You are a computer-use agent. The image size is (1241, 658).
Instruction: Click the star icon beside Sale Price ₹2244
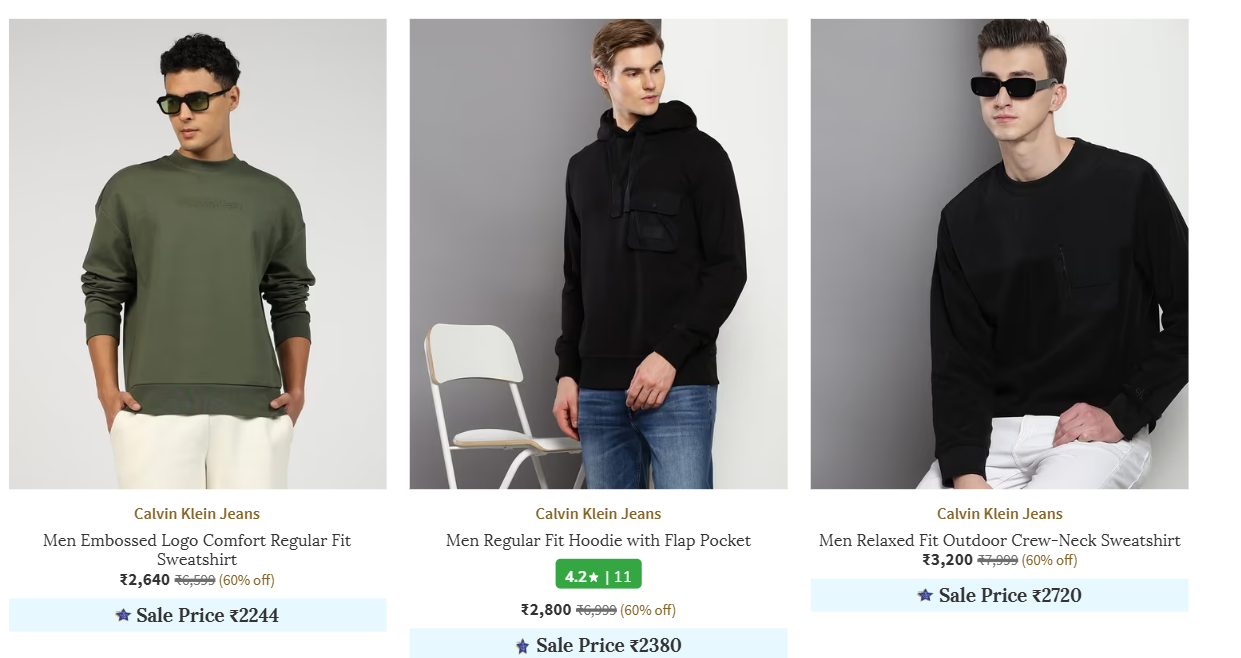(123, 615)
